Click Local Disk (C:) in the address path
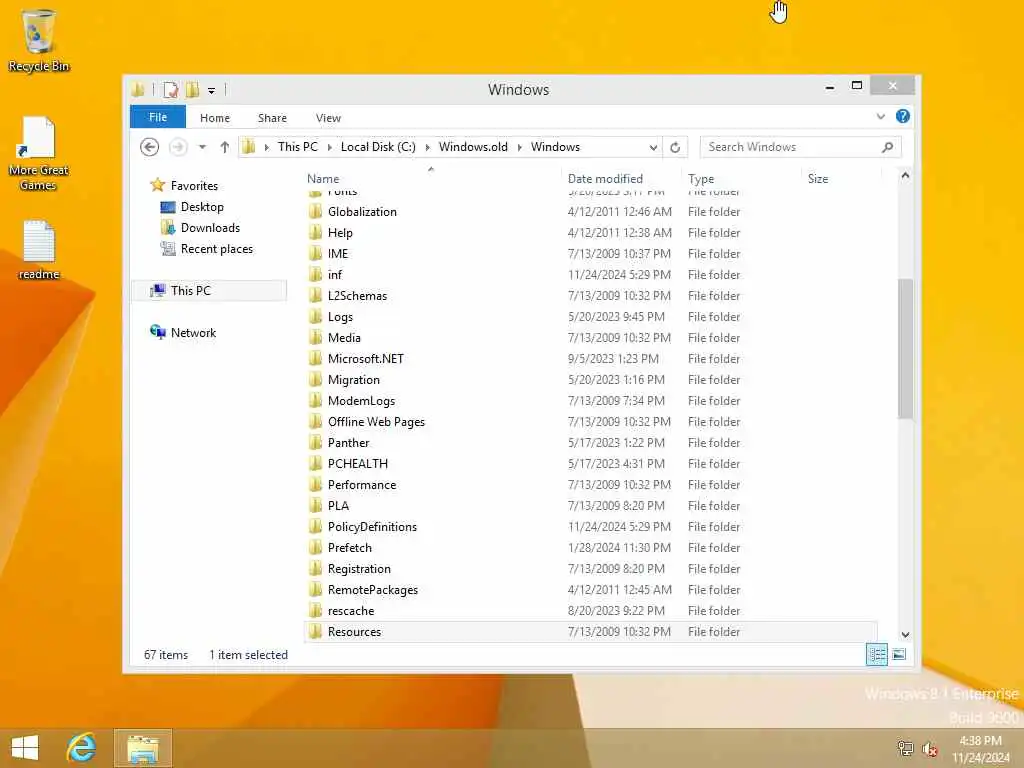 click(378, 147)
